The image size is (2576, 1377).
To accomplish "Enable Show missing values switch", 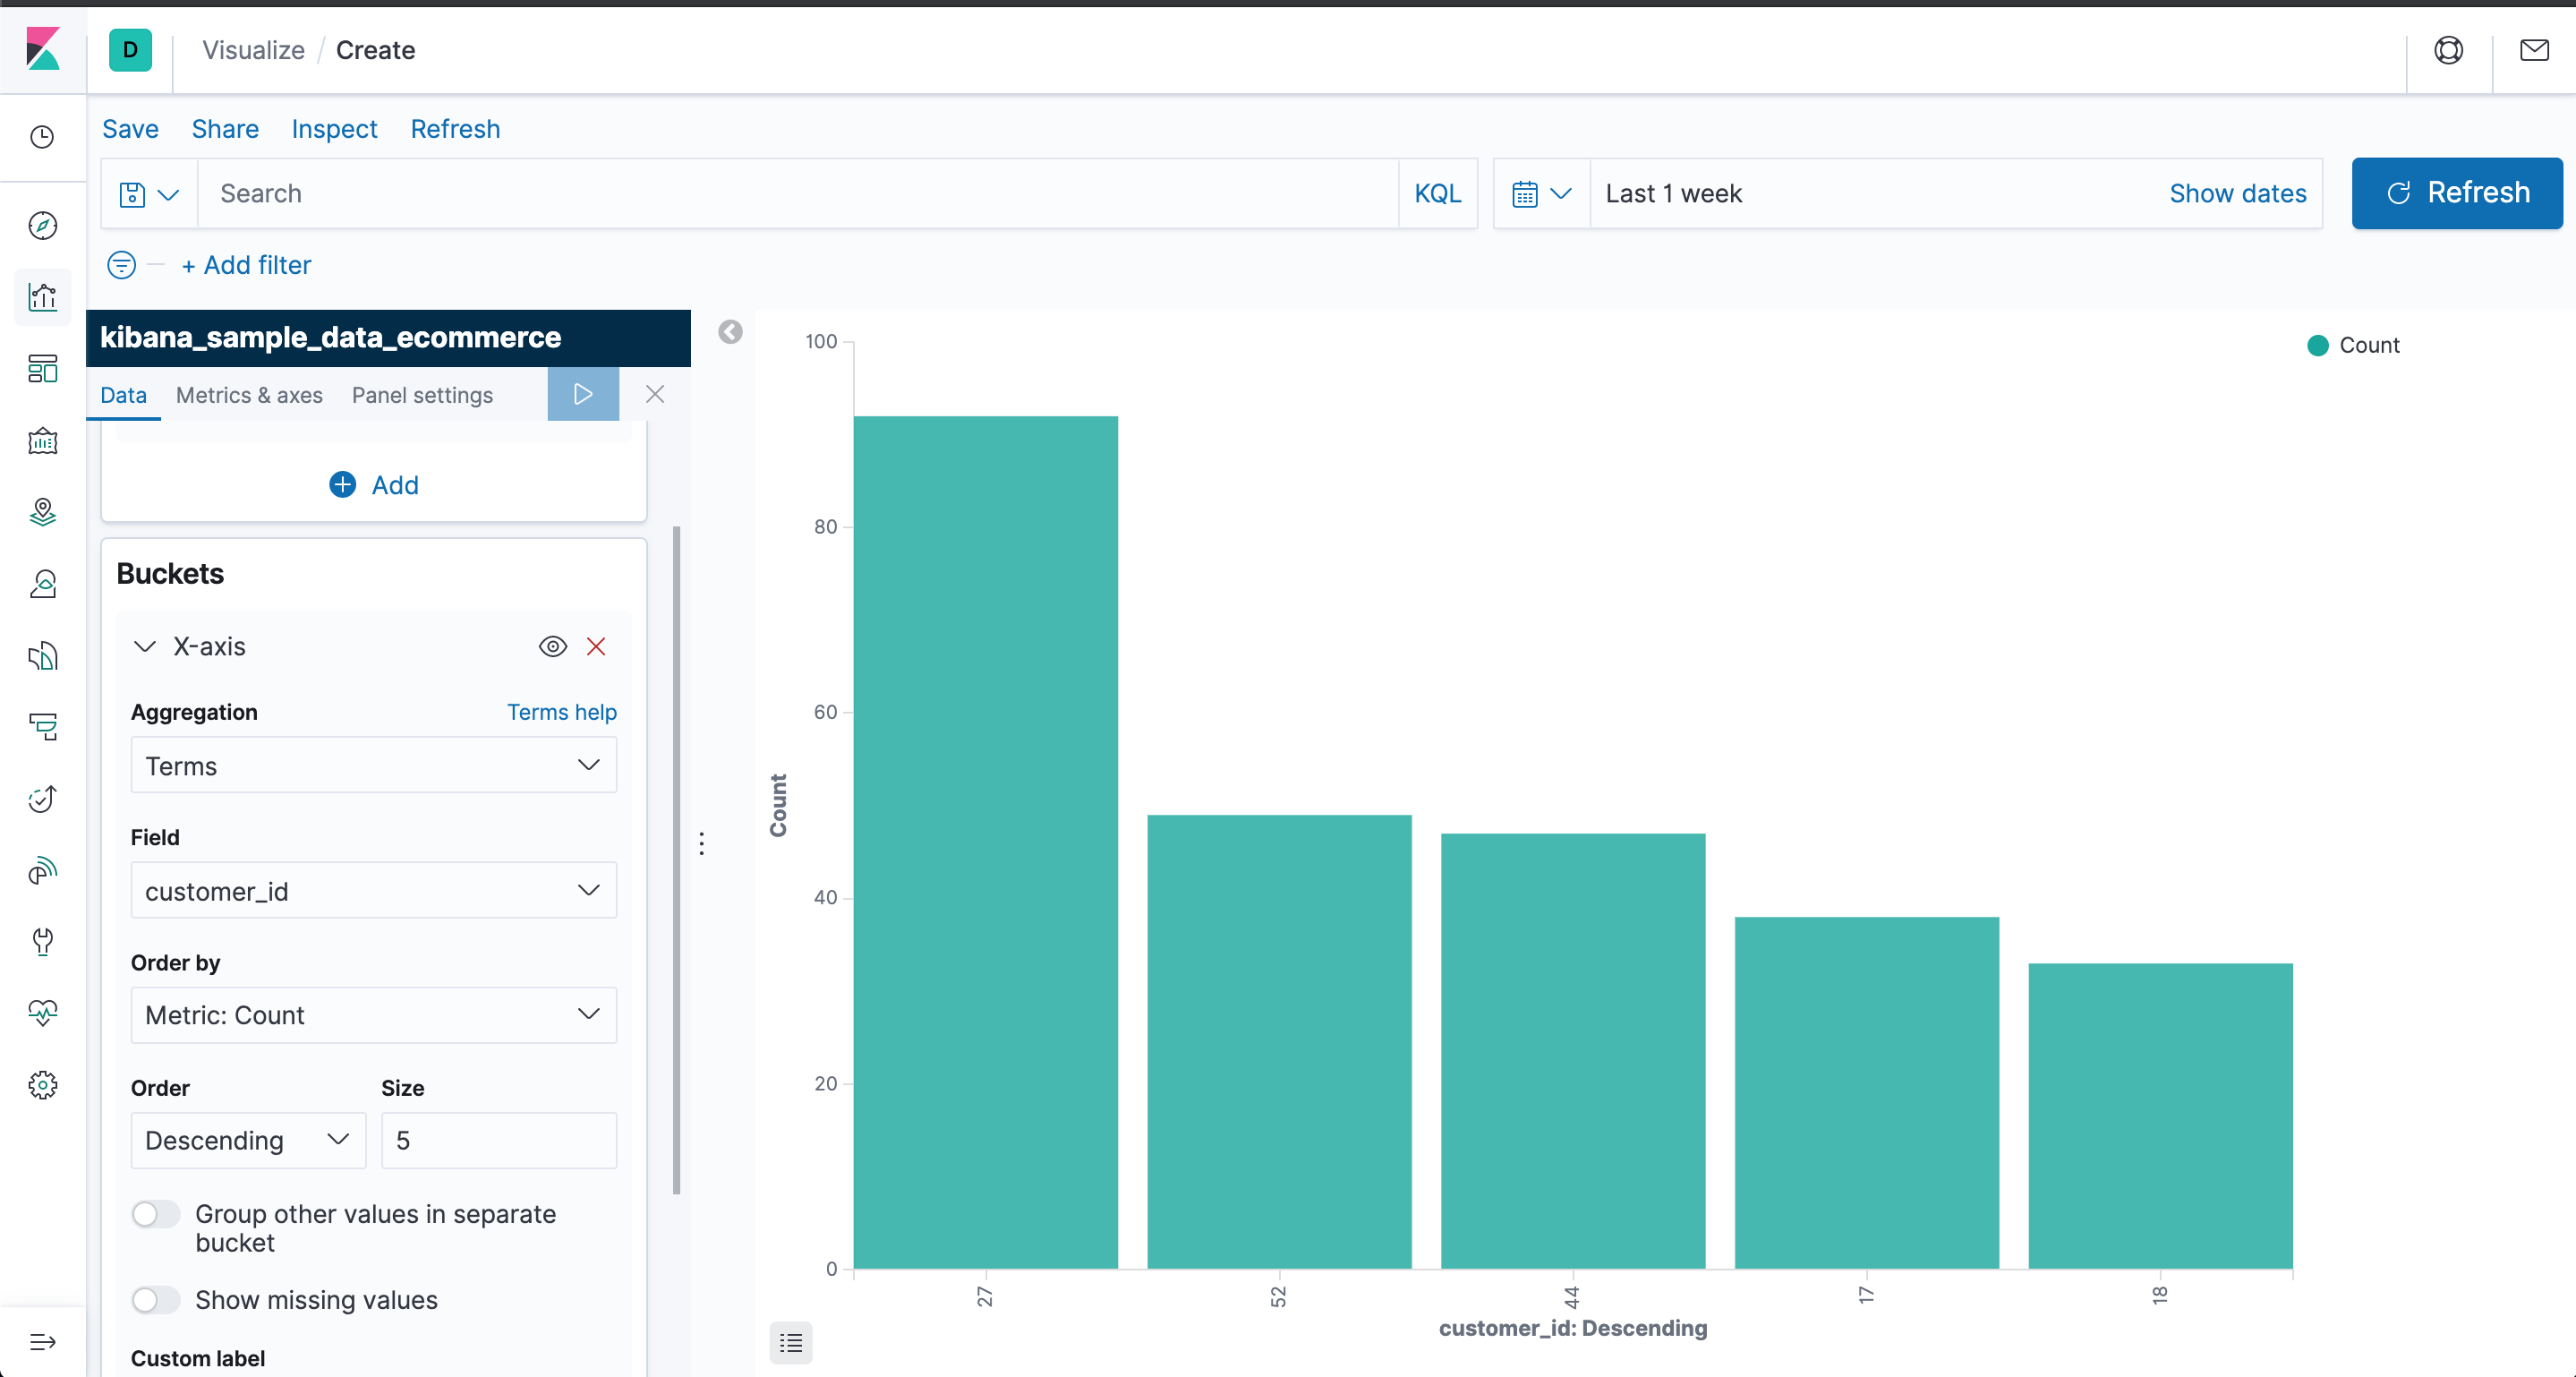I will [156, 1300].
